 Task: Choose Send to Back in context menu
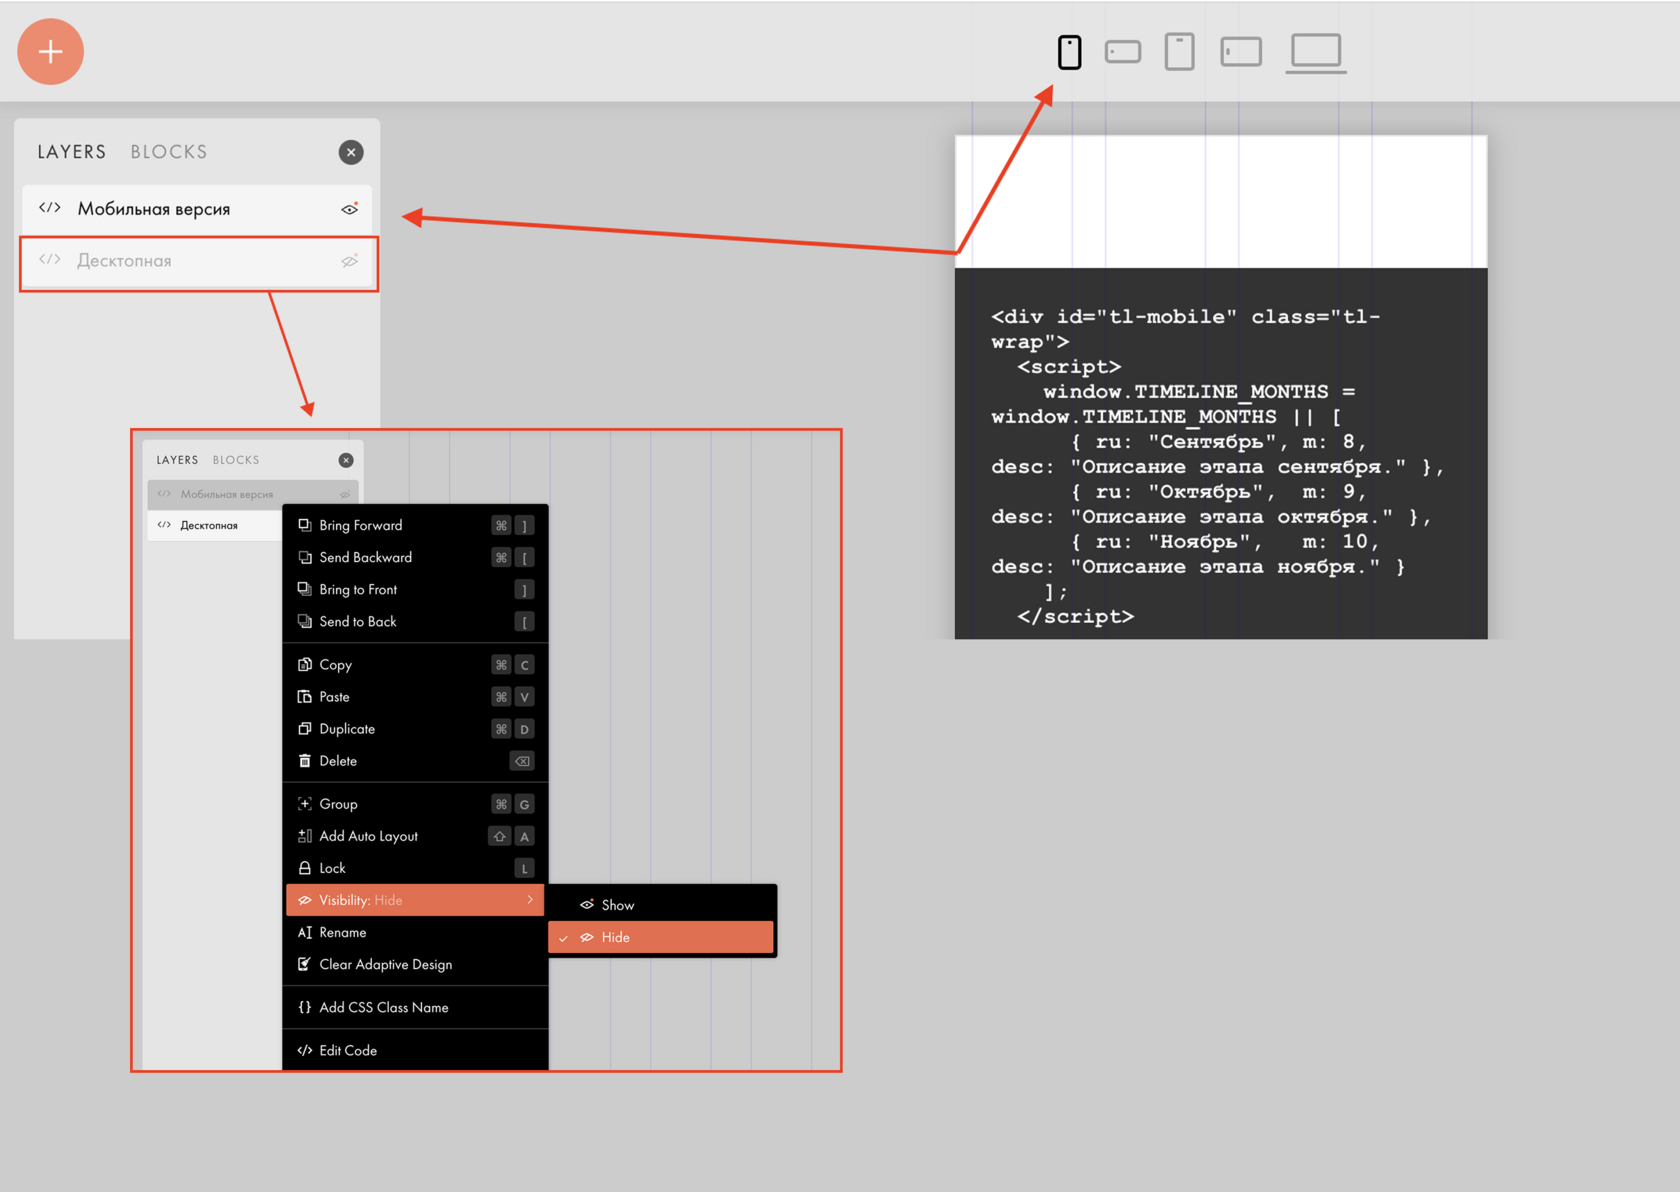(415, 622)
